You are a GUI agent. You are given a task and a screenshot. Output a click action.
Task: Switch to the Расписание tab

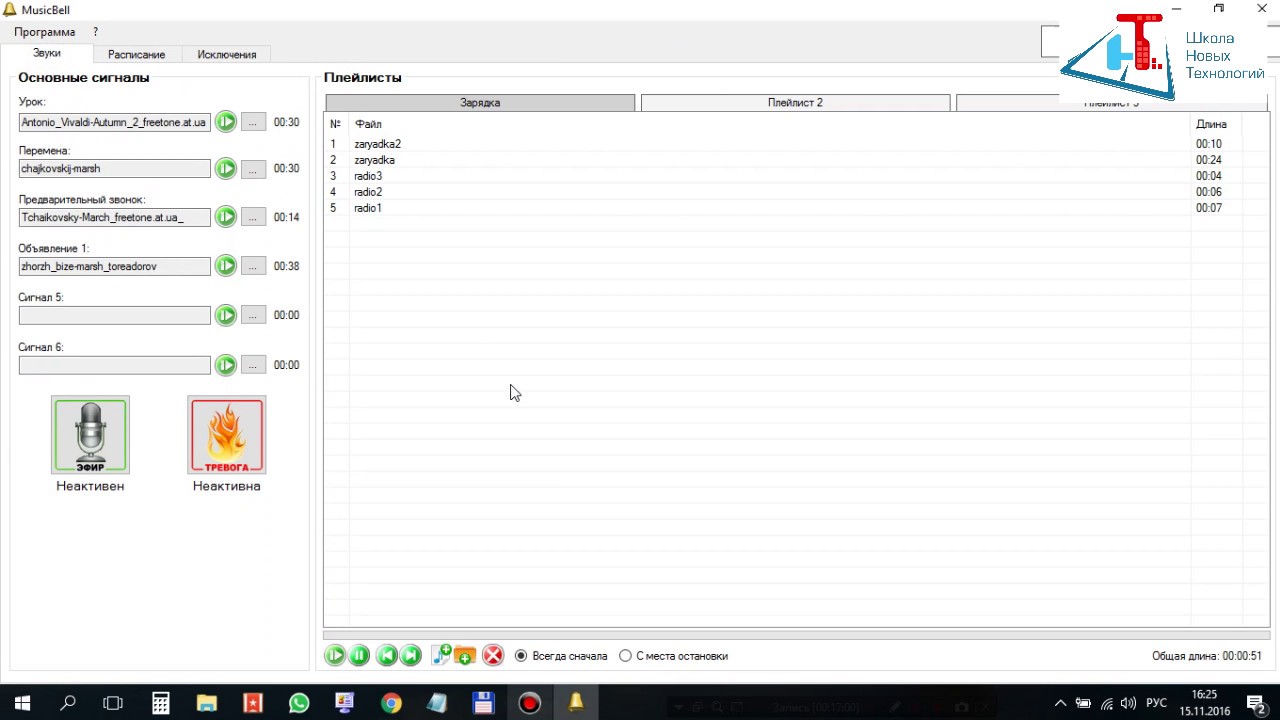point(137,55)
